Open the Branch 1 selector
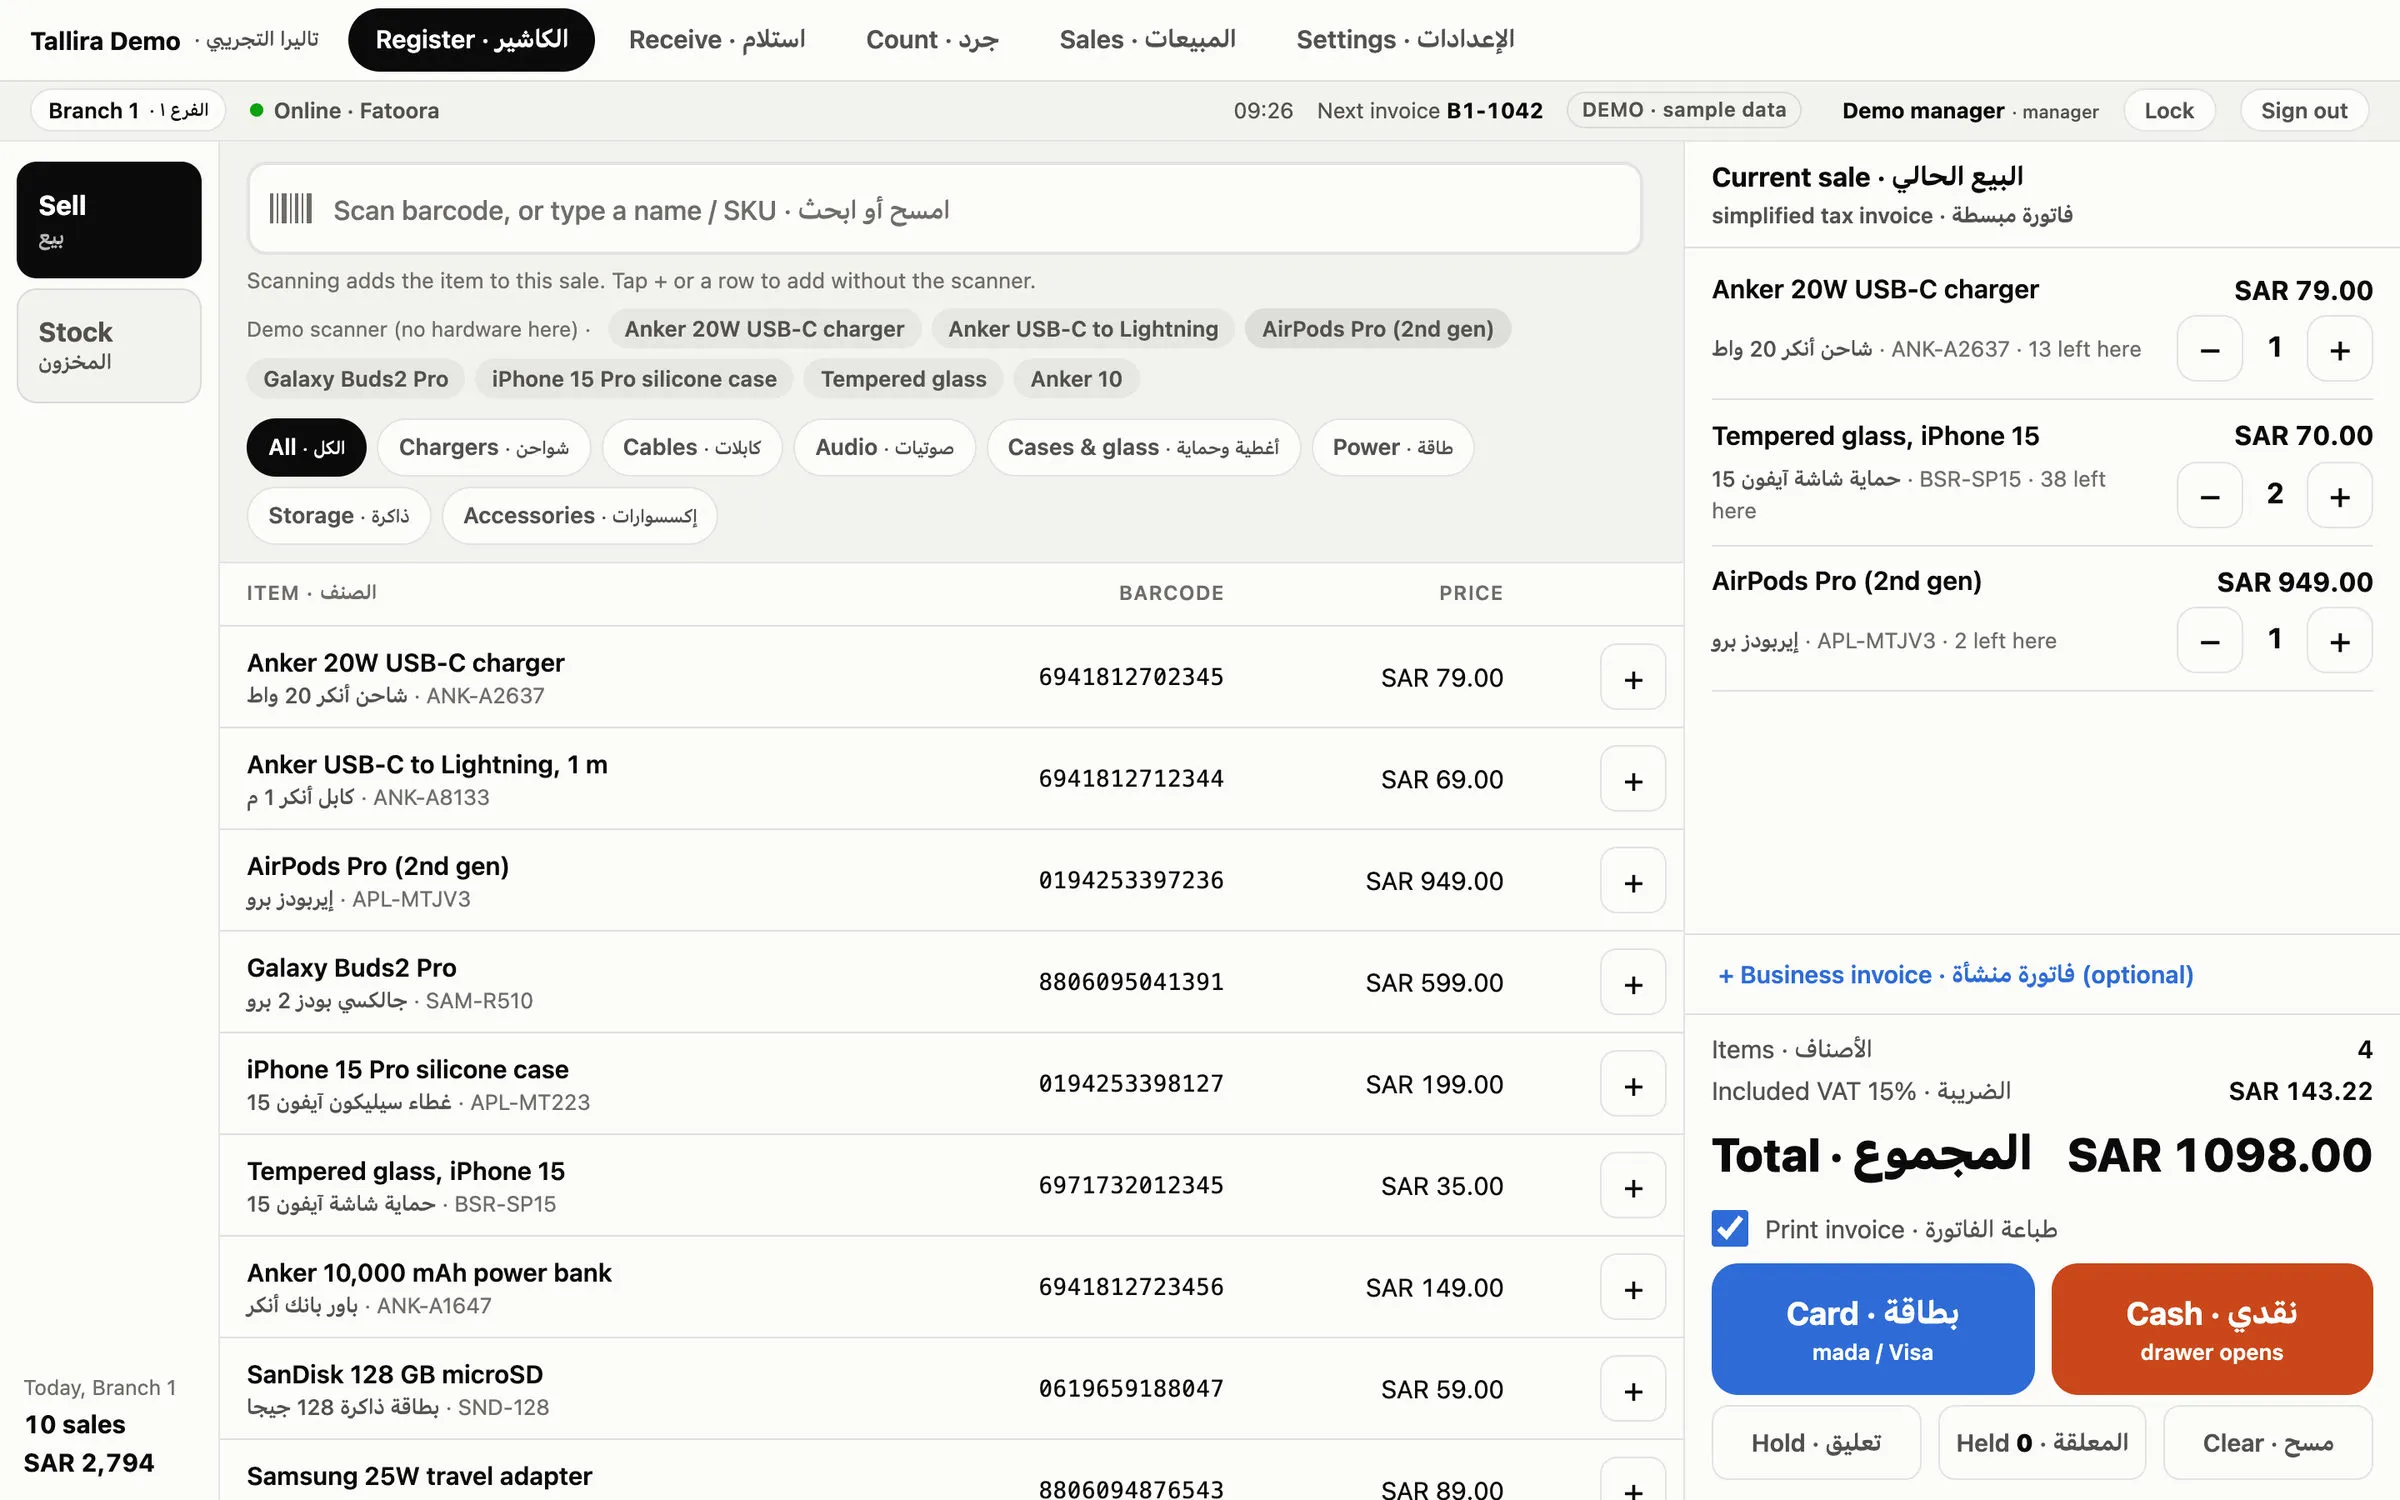 [128, 110]
